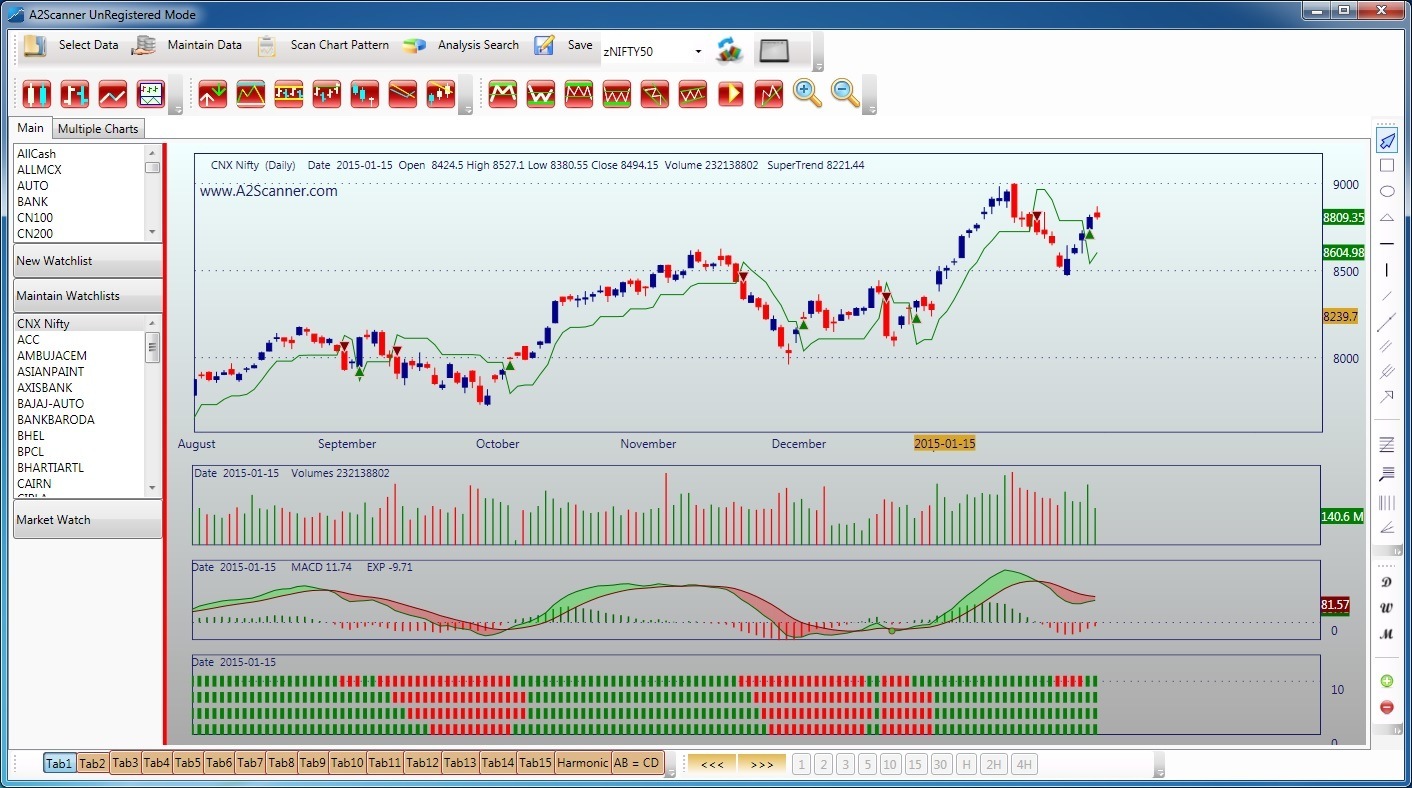1412x788 pixels.
Task: Click the W pattern scan icon
Action: tap(541, 94)
